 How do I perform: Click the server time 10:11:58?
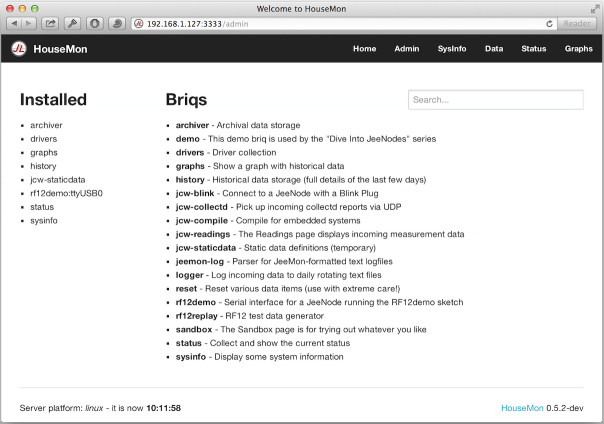(x=163, y=408)
